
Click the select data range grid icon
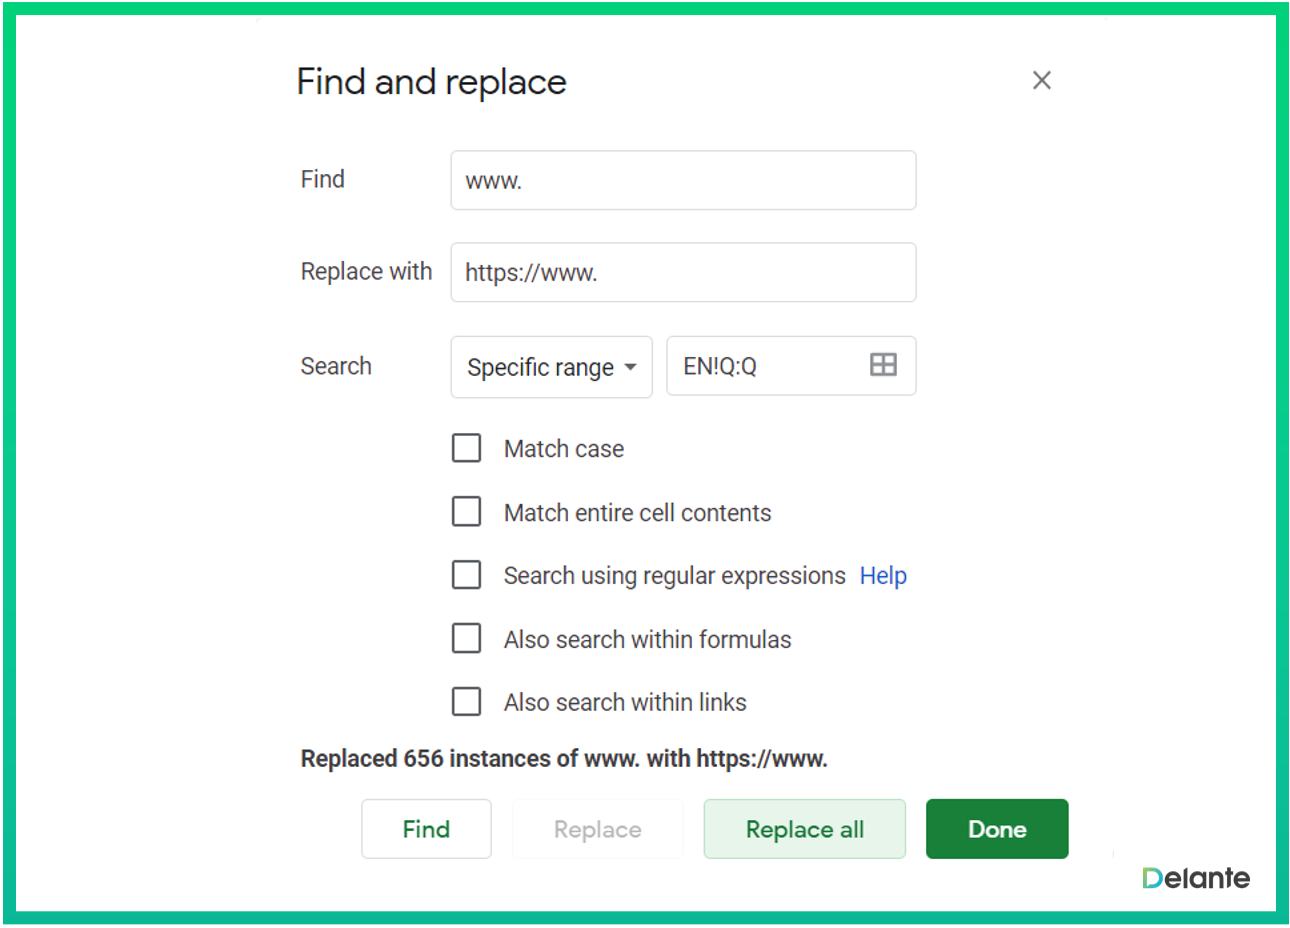pyautogui.click(x=883, y=365)
